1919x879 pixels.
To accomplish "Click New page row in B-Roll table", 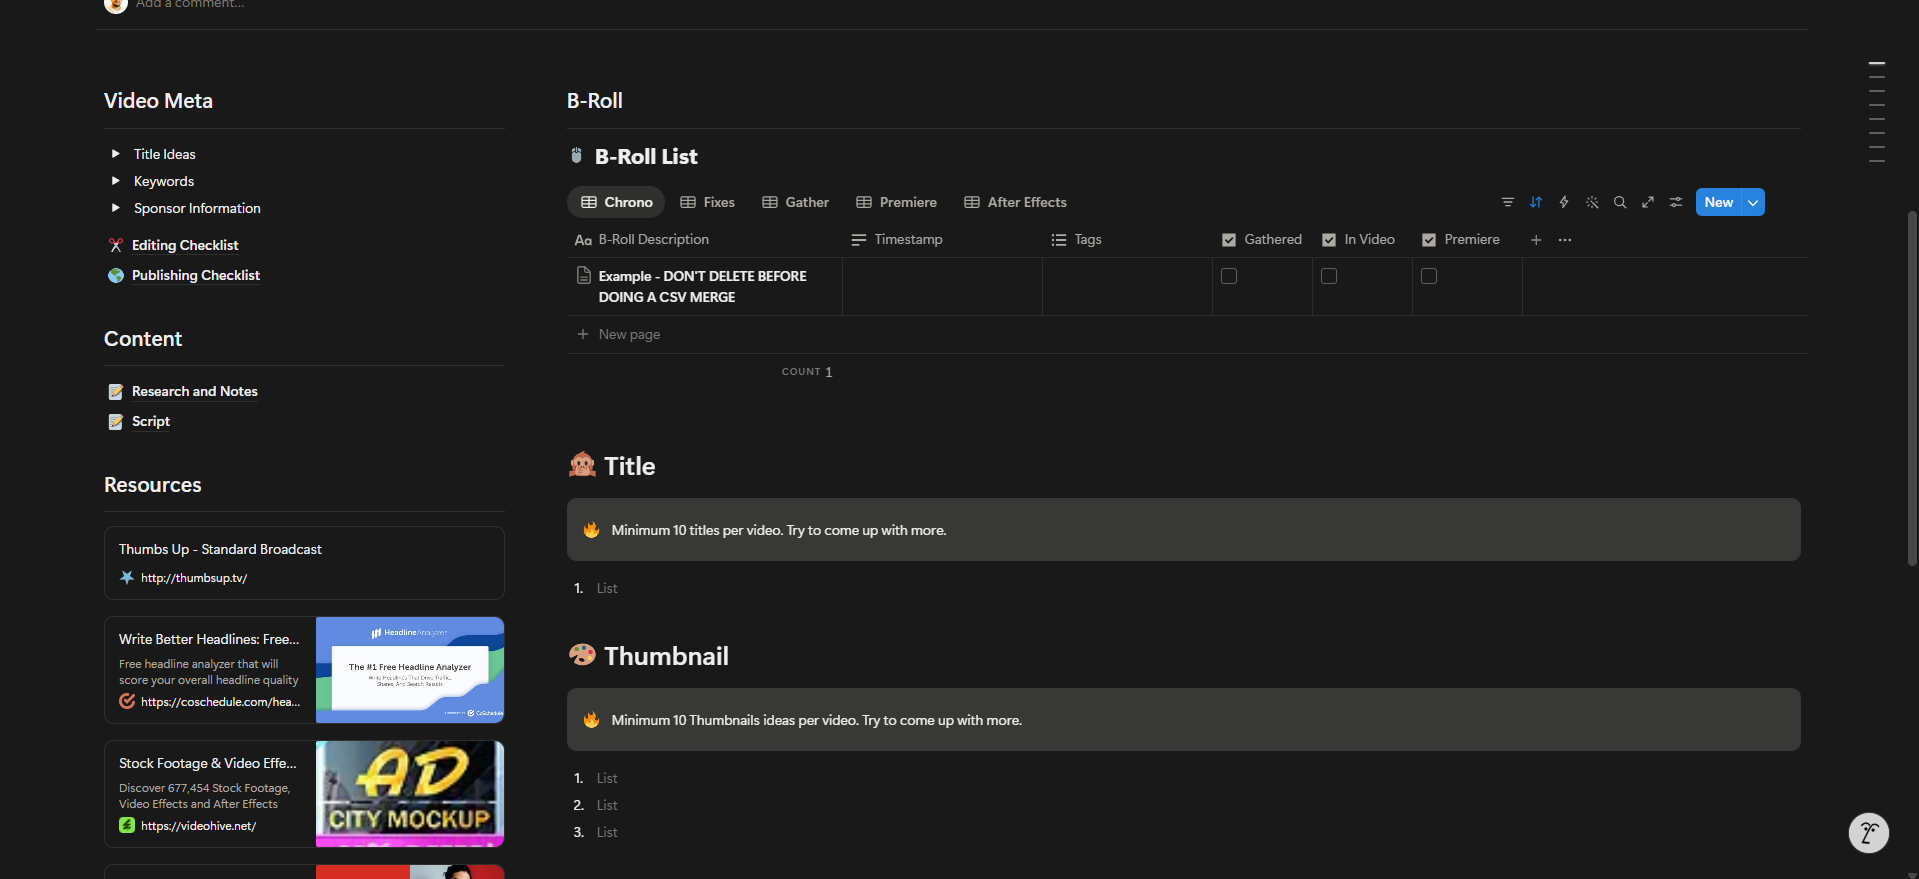I will (1187, 334).
